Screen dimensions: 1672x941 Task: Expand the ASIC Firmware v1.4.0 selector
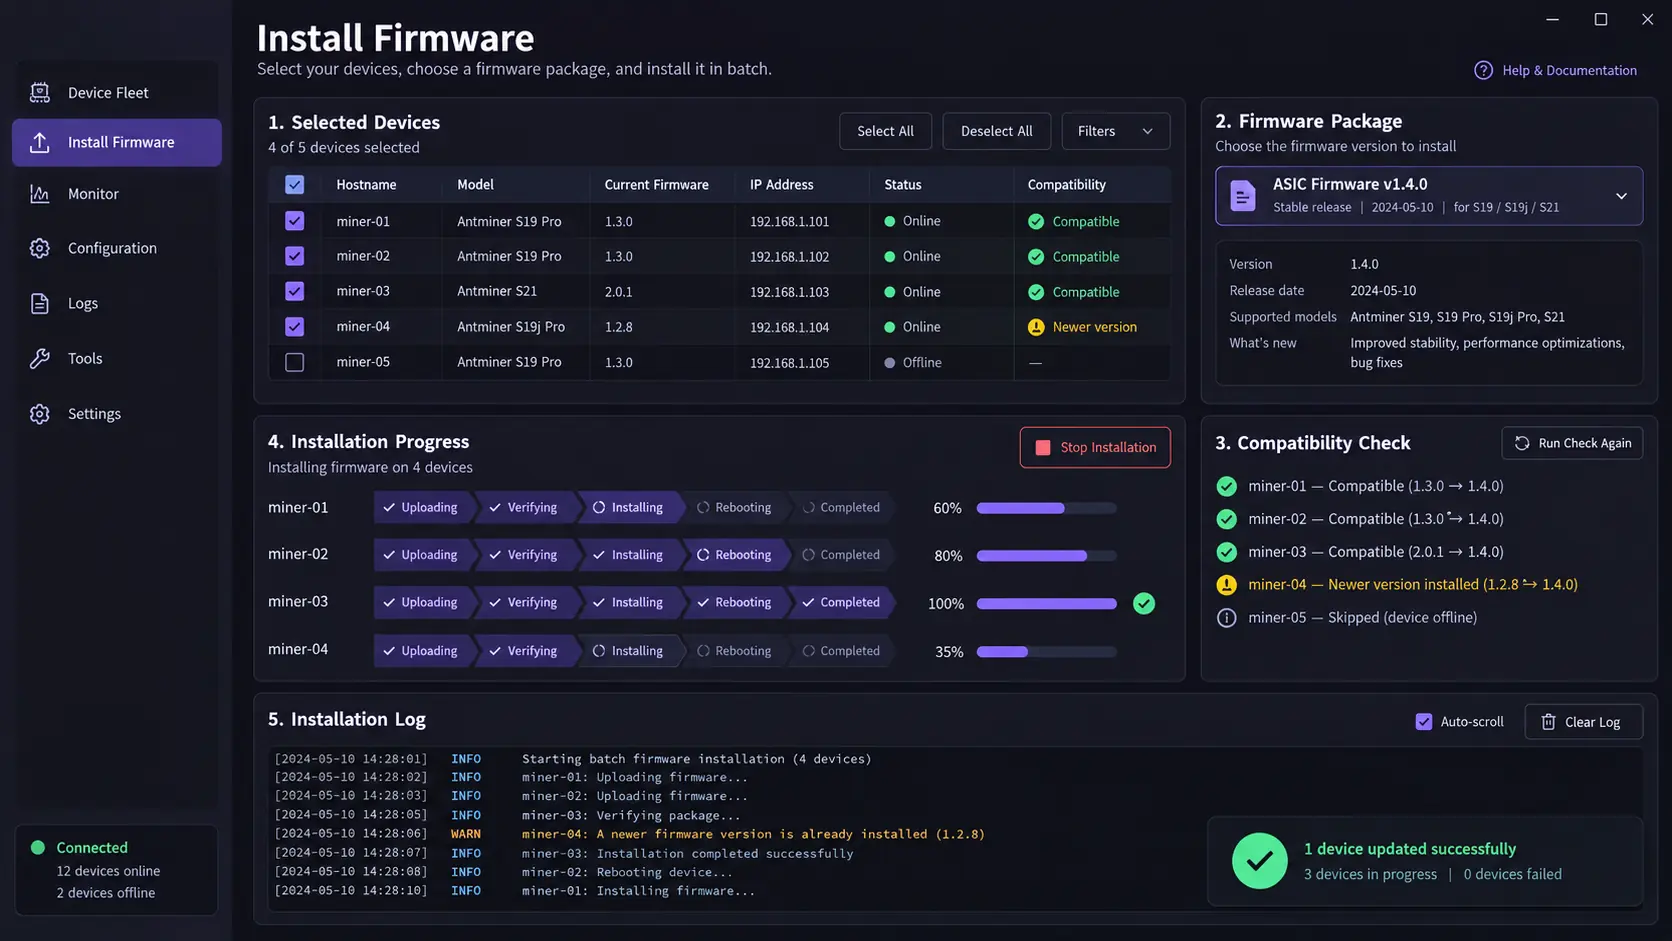pyautogui.click(x=1428, y=196)
